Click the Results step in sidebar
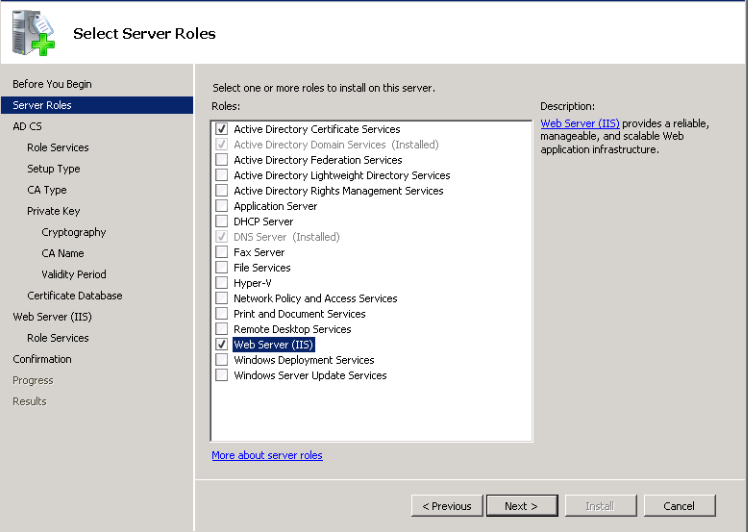 pyautogui.click(x=29, y=401)
